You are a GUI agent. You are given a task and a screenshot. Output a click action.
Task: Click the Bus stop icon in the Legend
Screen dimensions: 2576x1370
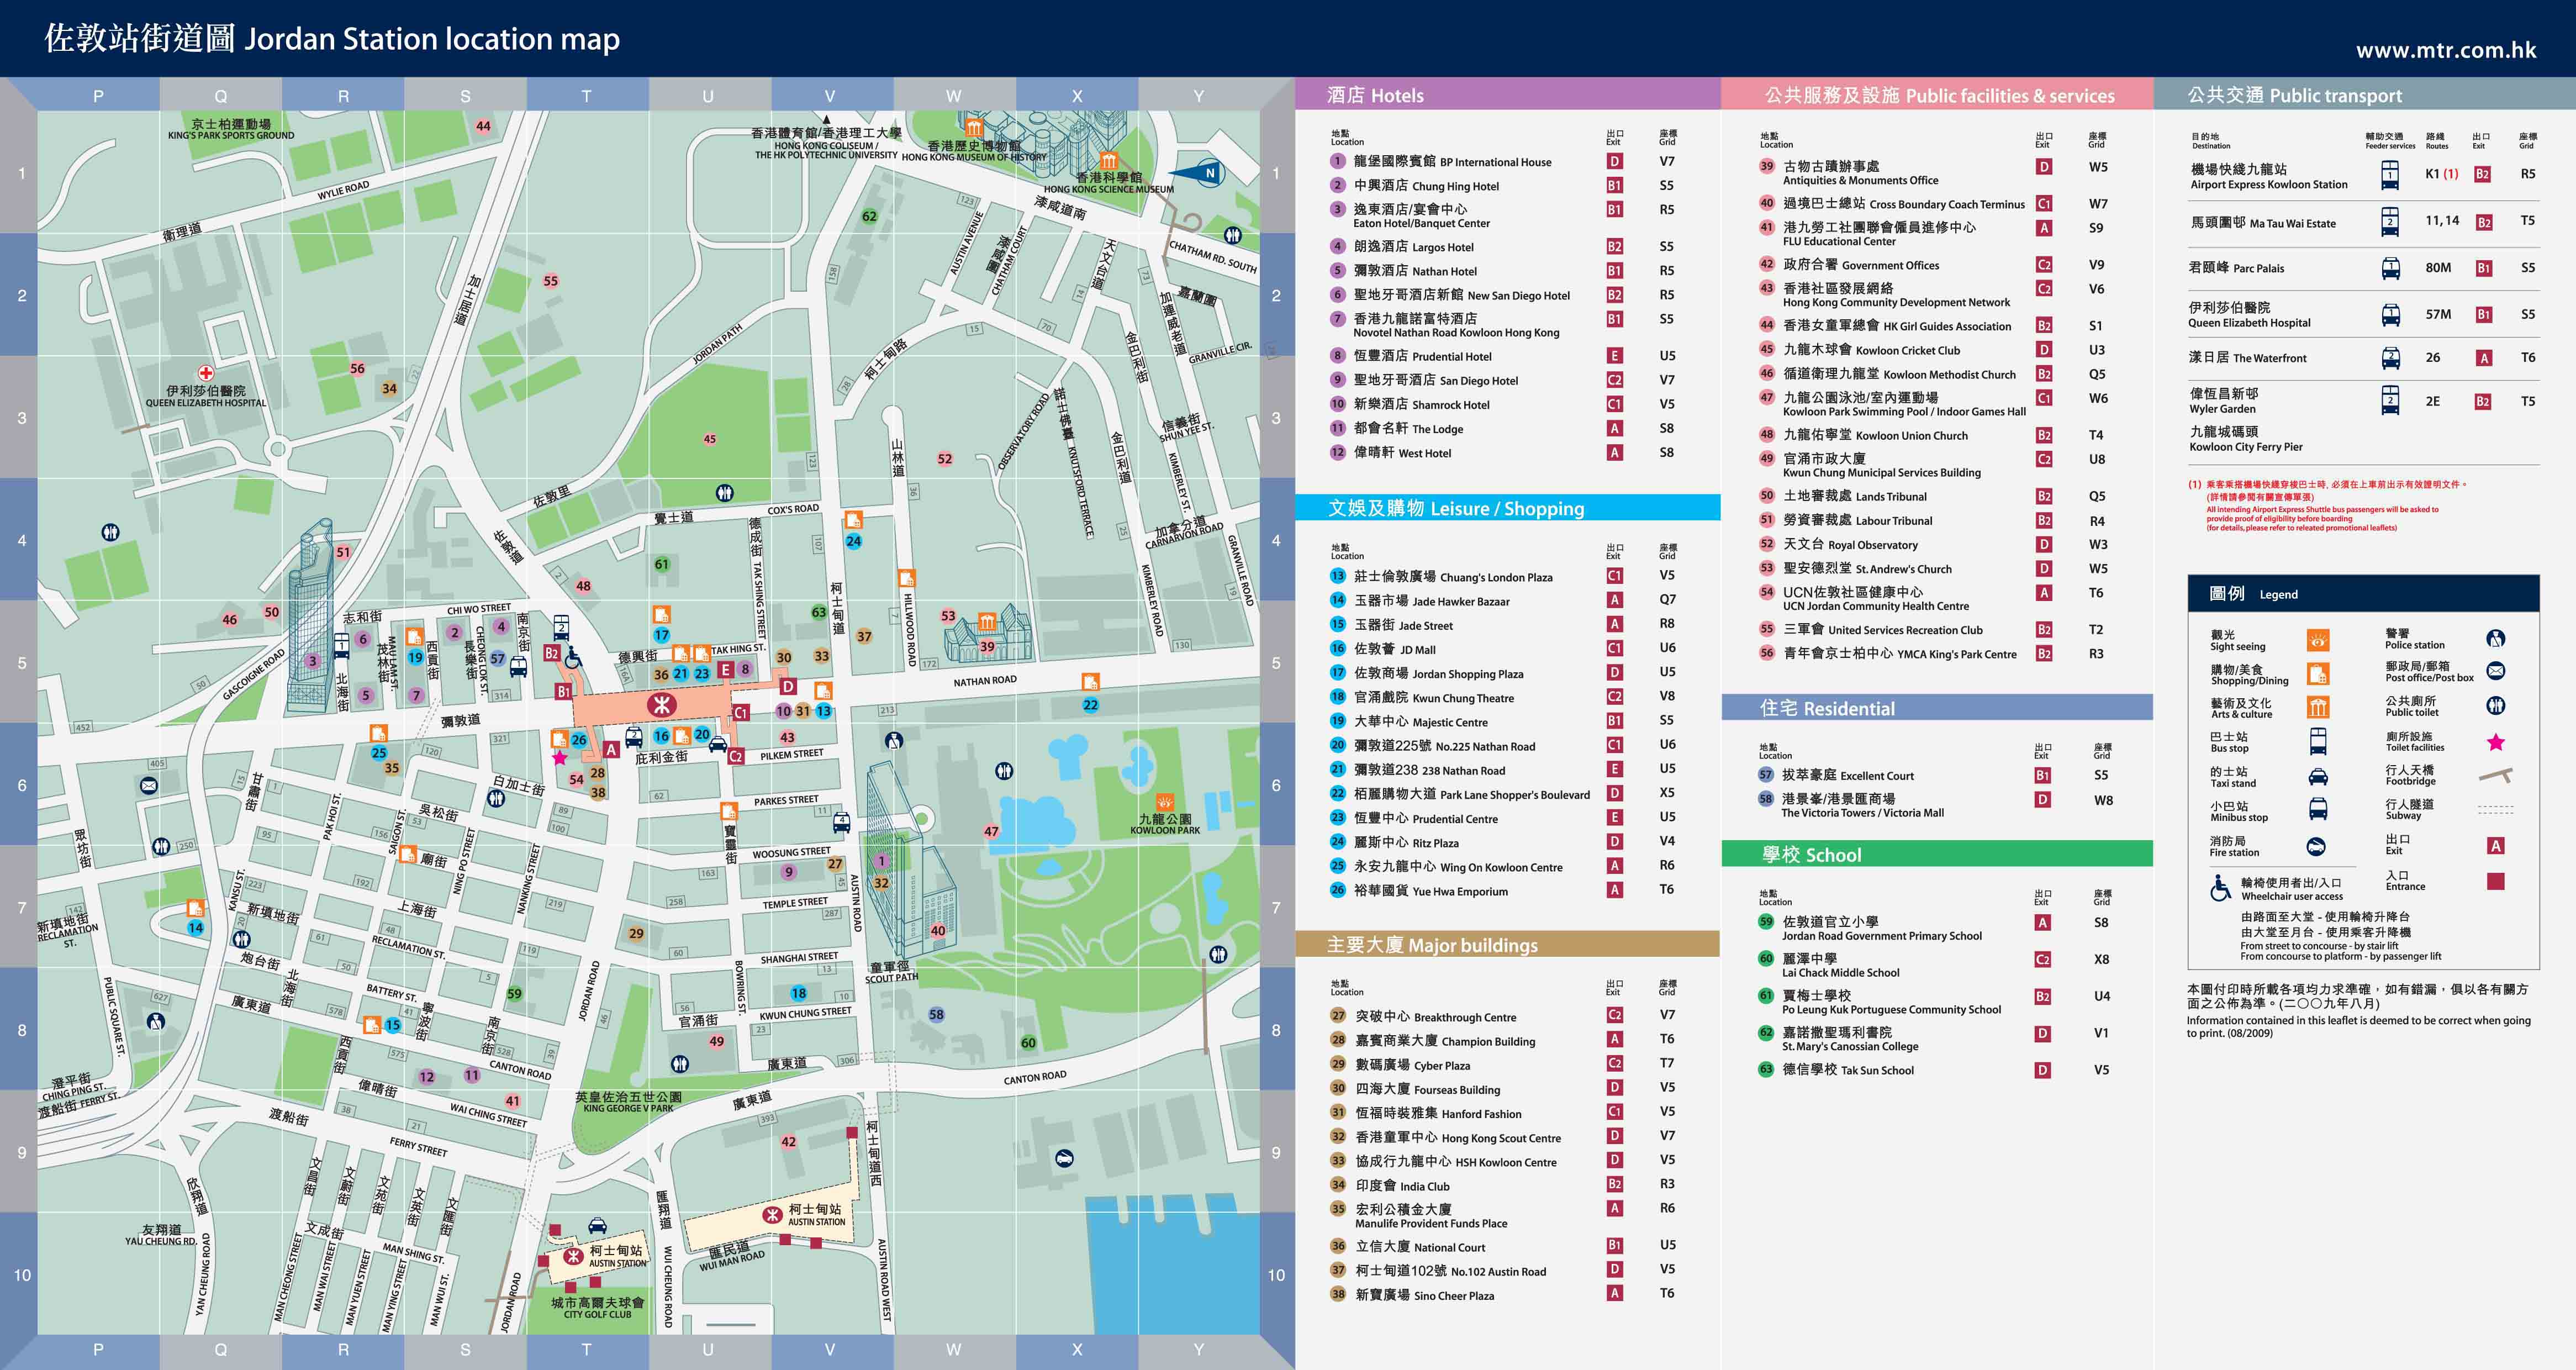coord(2318,741)
